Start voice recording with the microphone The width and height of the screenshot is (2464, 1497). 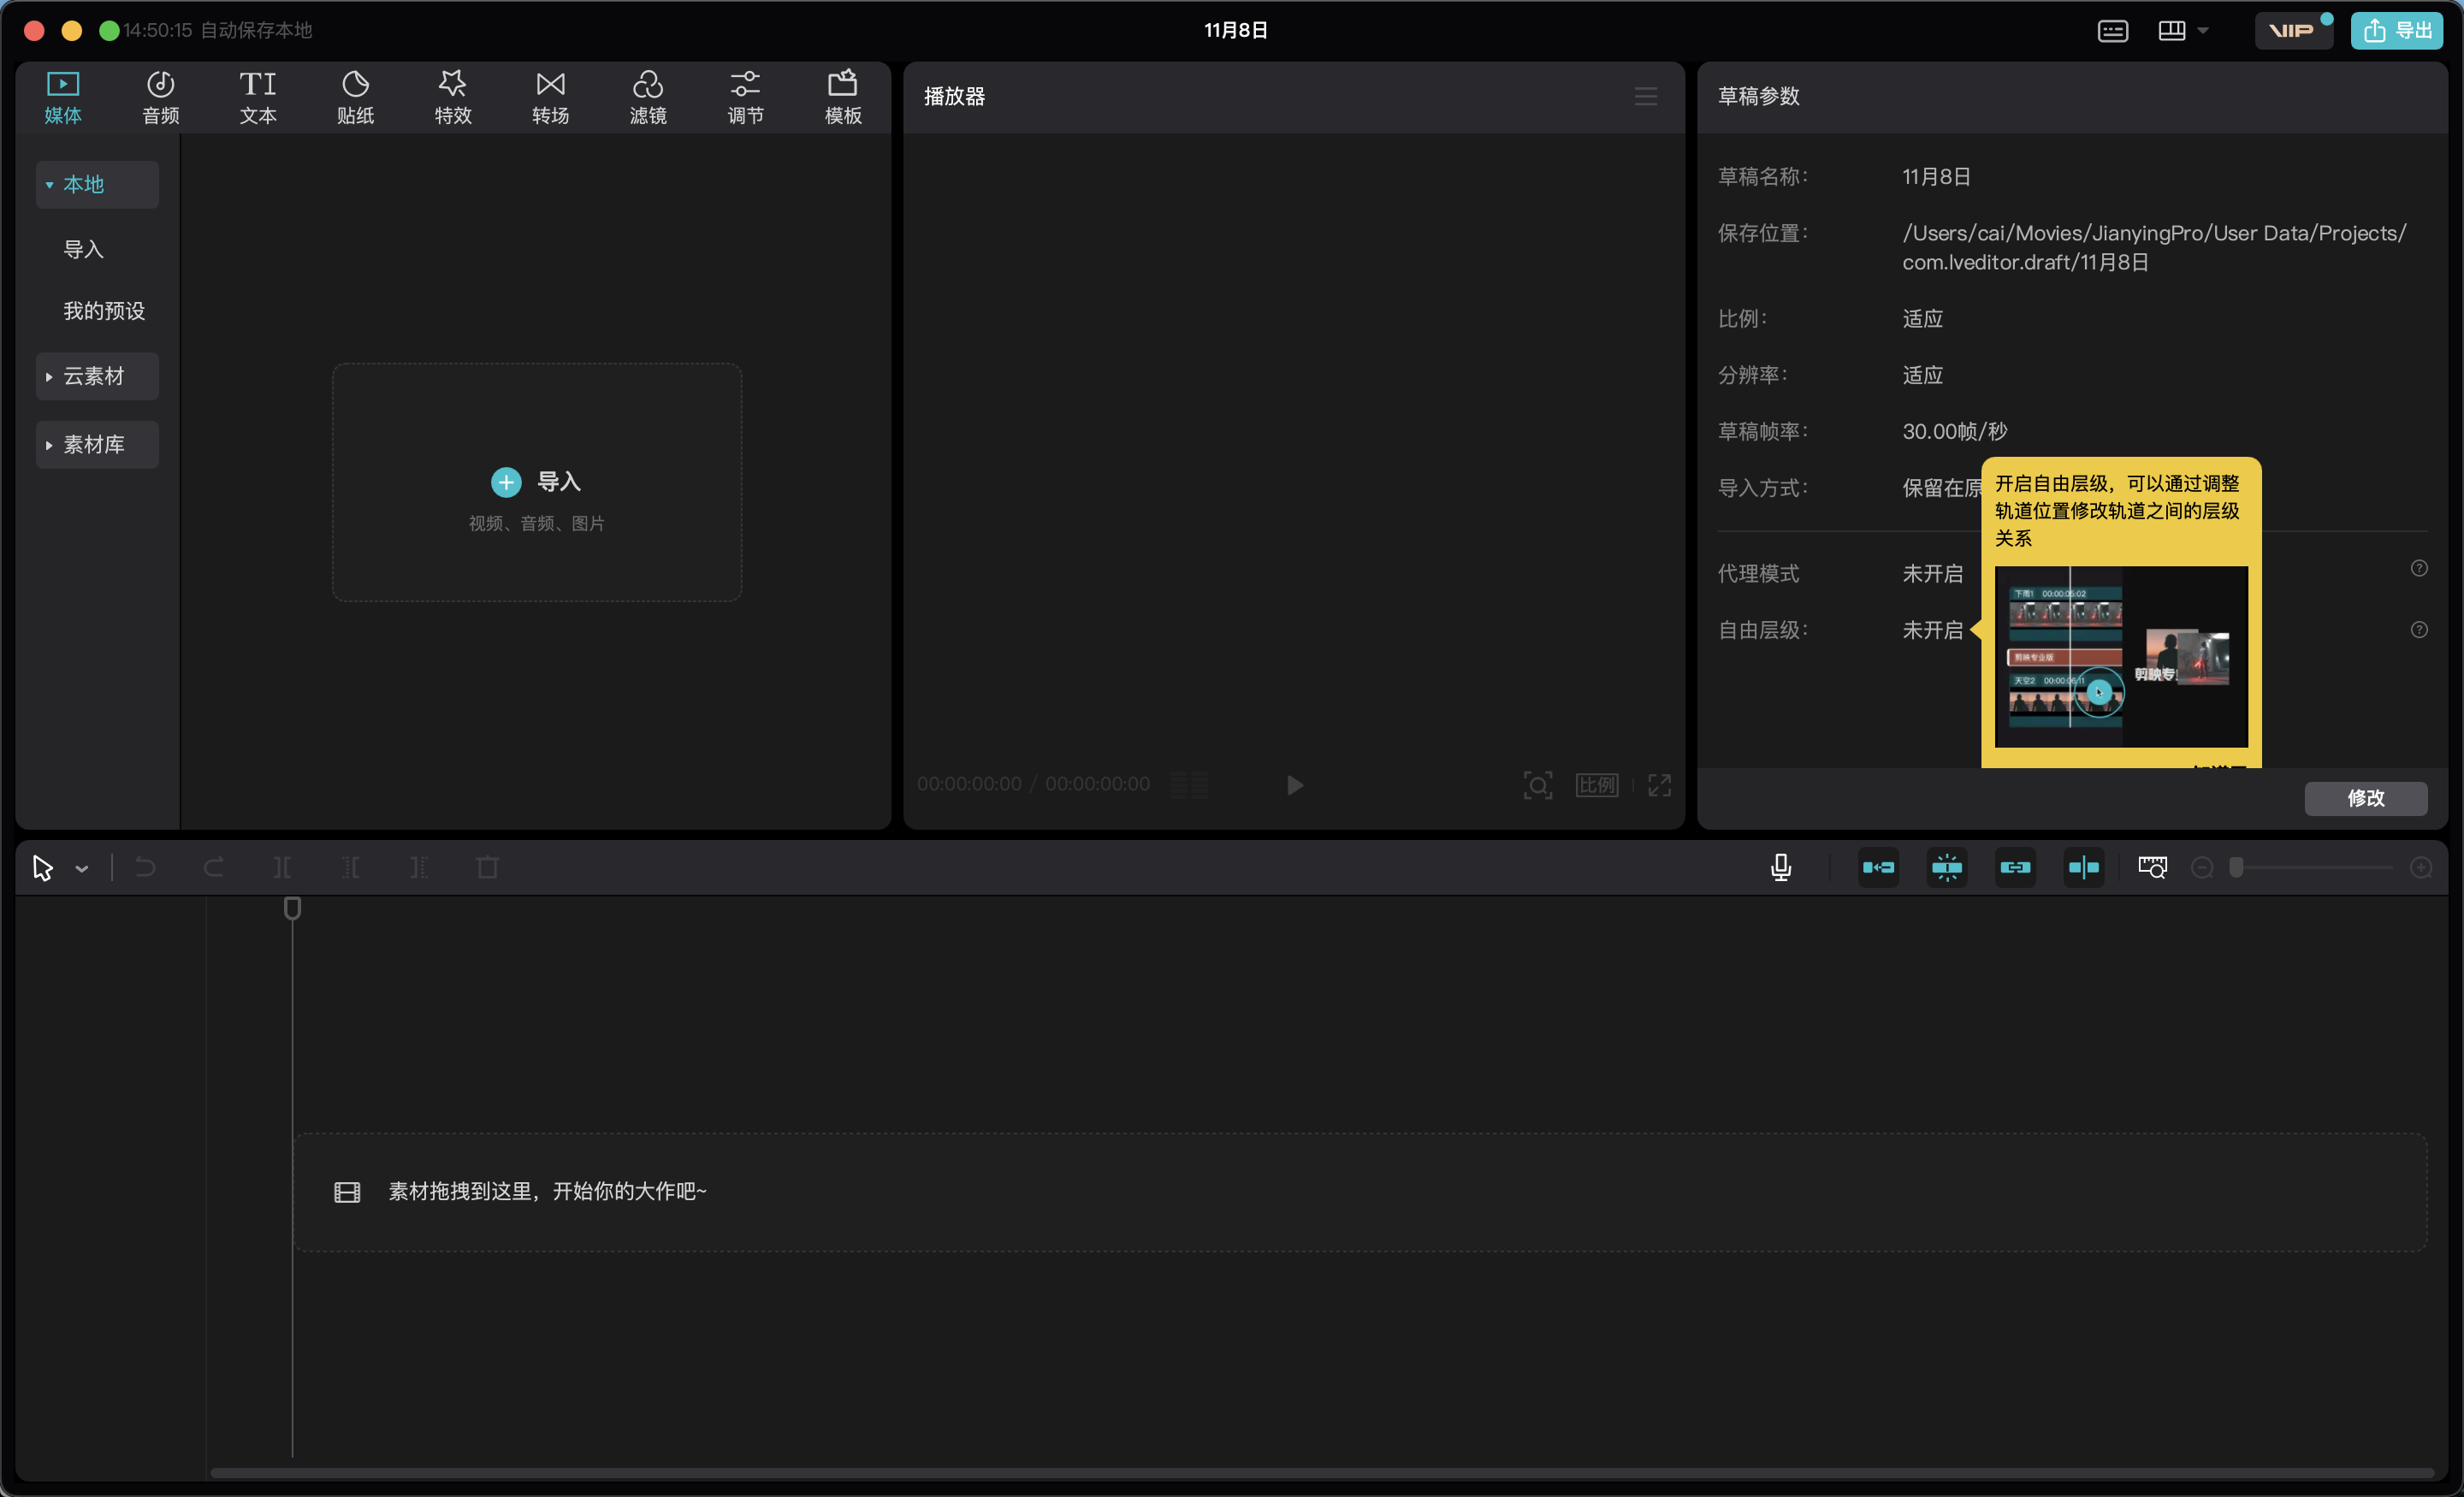point(1781,867)
